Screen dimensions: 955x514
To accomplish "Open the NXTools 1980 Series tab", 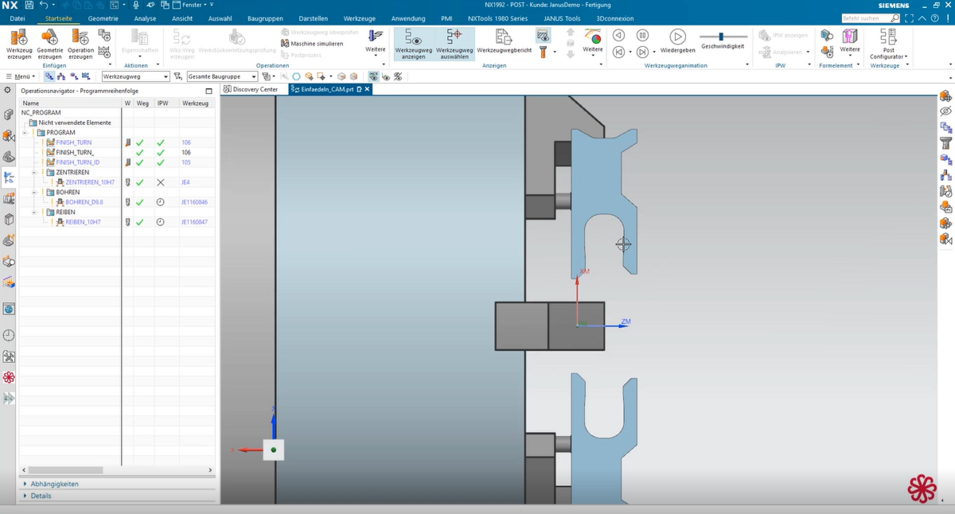I will 498,19.
